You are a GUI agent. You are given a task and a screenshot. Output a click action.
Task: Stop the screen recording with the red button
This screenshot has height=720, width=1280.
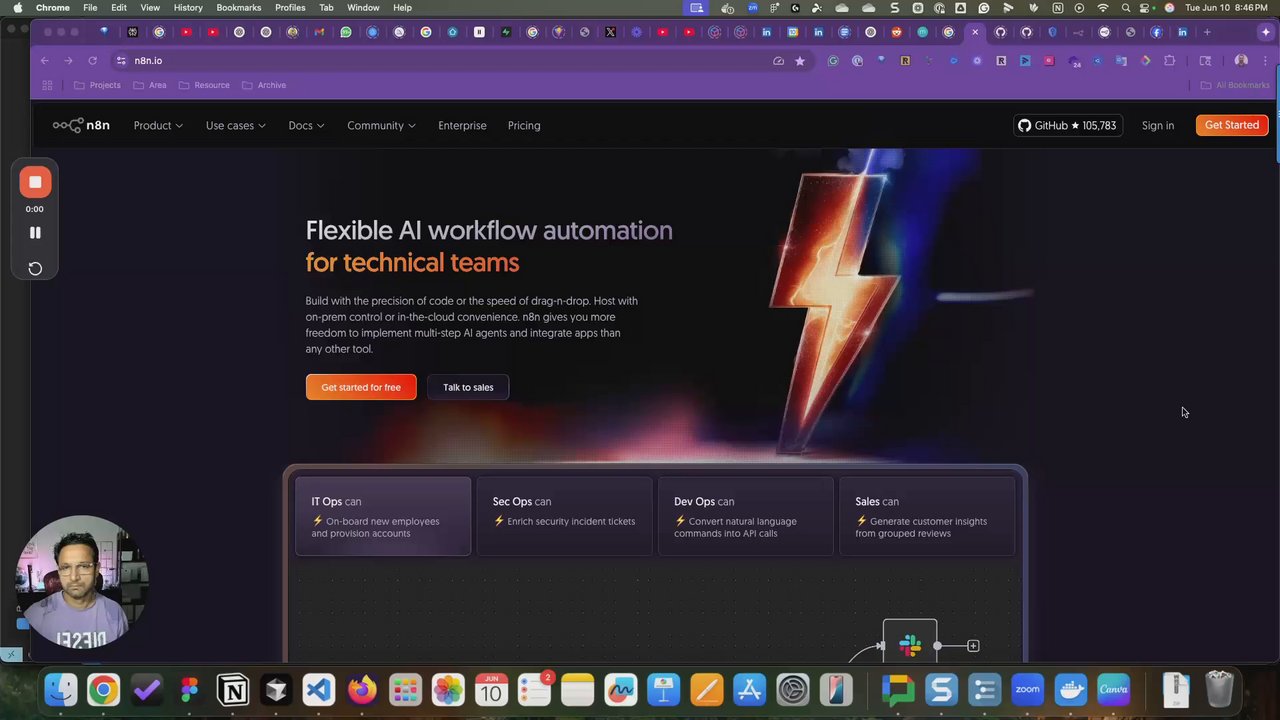[35, 182]
